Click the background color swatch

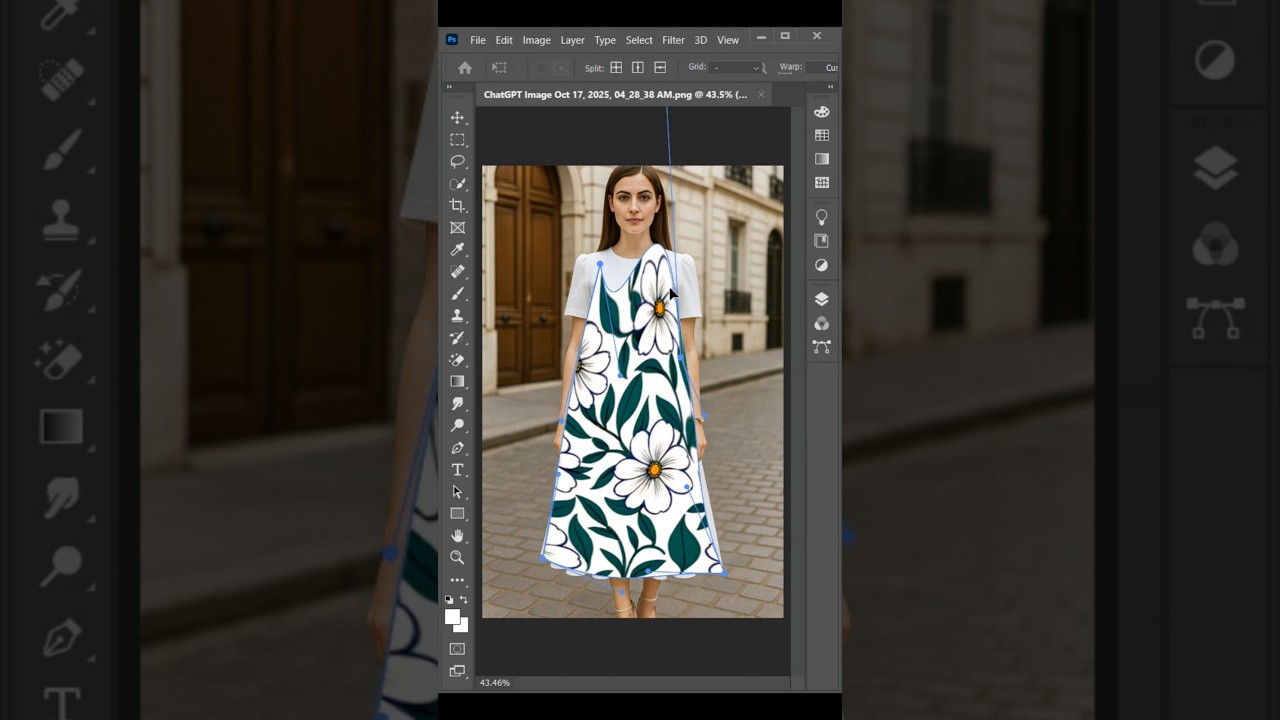(x=462, y=626)
